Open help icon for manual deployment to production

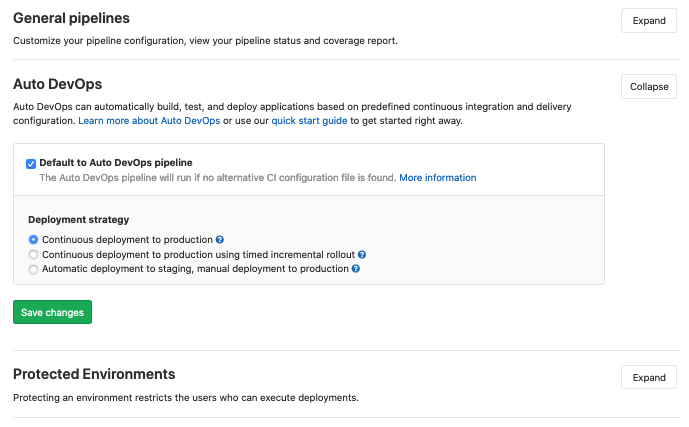click(x=355, y=269)
